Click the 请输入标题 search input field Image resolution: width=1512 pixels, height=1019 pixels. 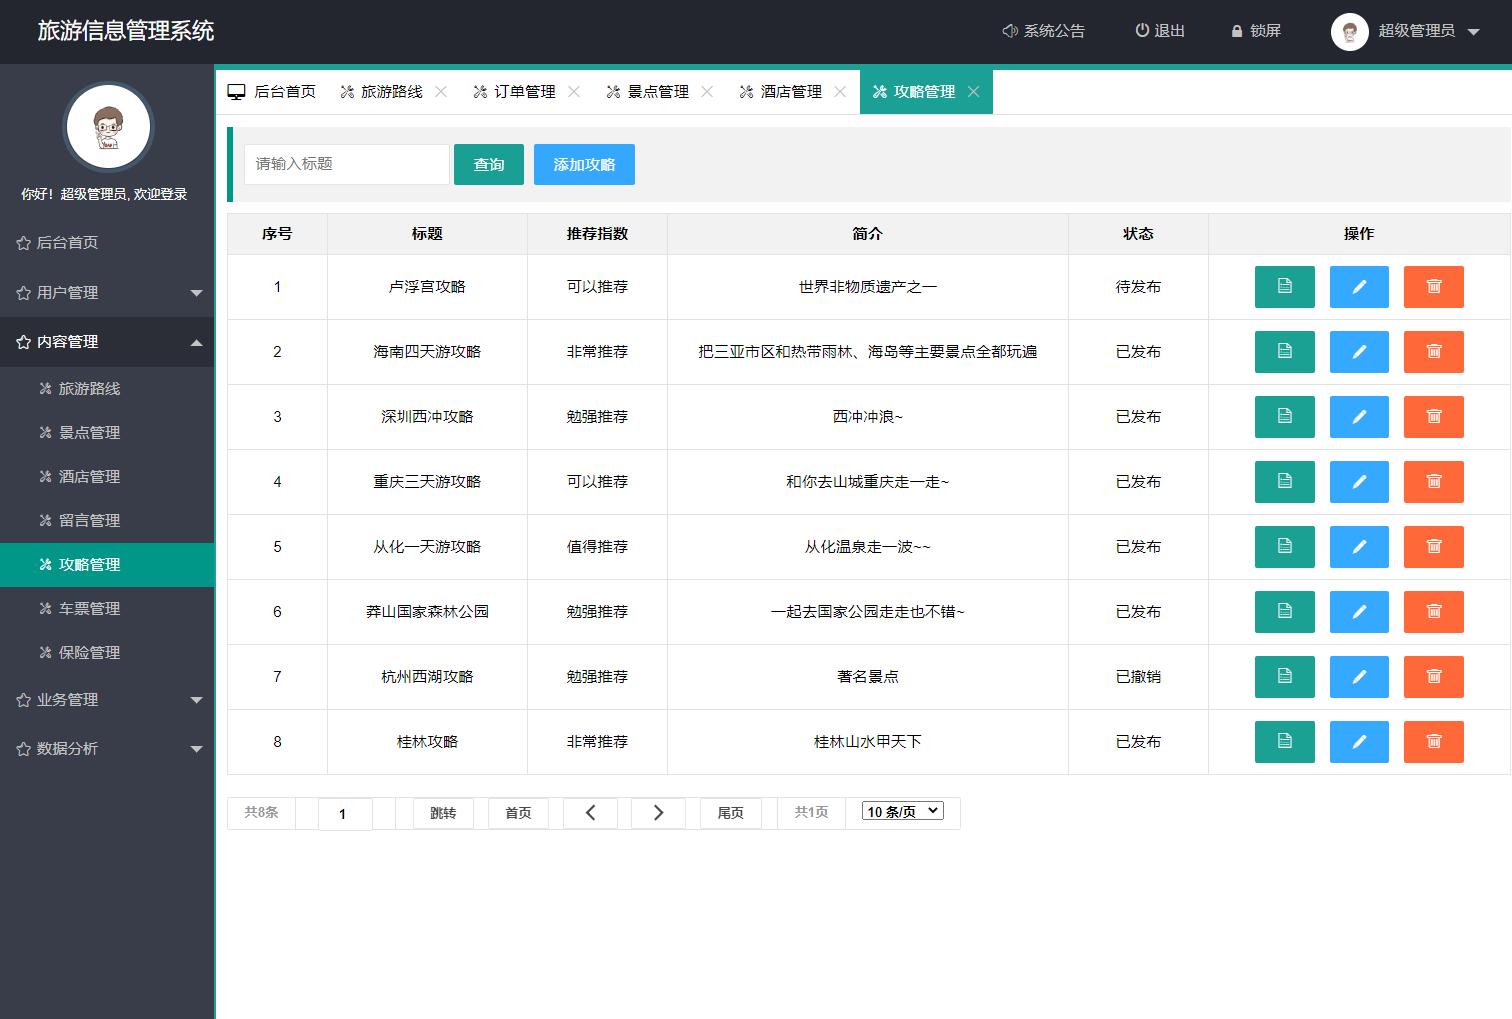pyautogui.click(x=346, y=164)
